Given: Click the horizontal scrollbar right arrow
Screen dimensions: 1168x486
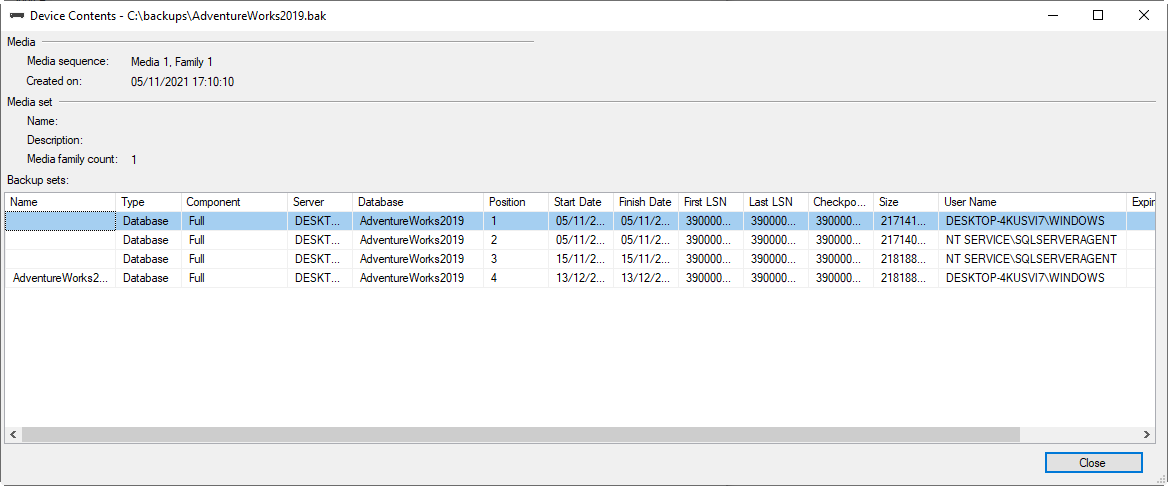Looking at the screenshot, I should [x=1148, y=434].
